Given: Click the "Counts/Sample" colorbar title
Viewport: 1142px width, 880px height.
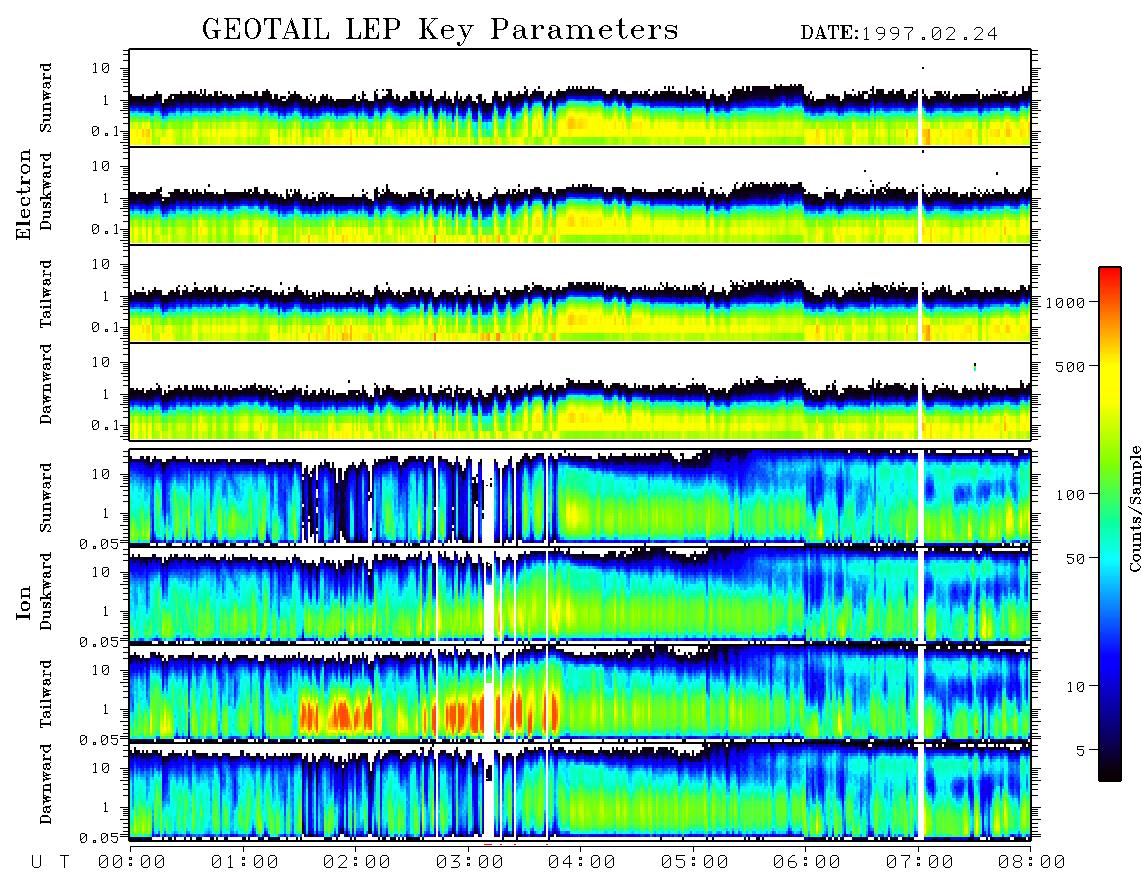Looking at the screenshot, I should (1134, 508).
